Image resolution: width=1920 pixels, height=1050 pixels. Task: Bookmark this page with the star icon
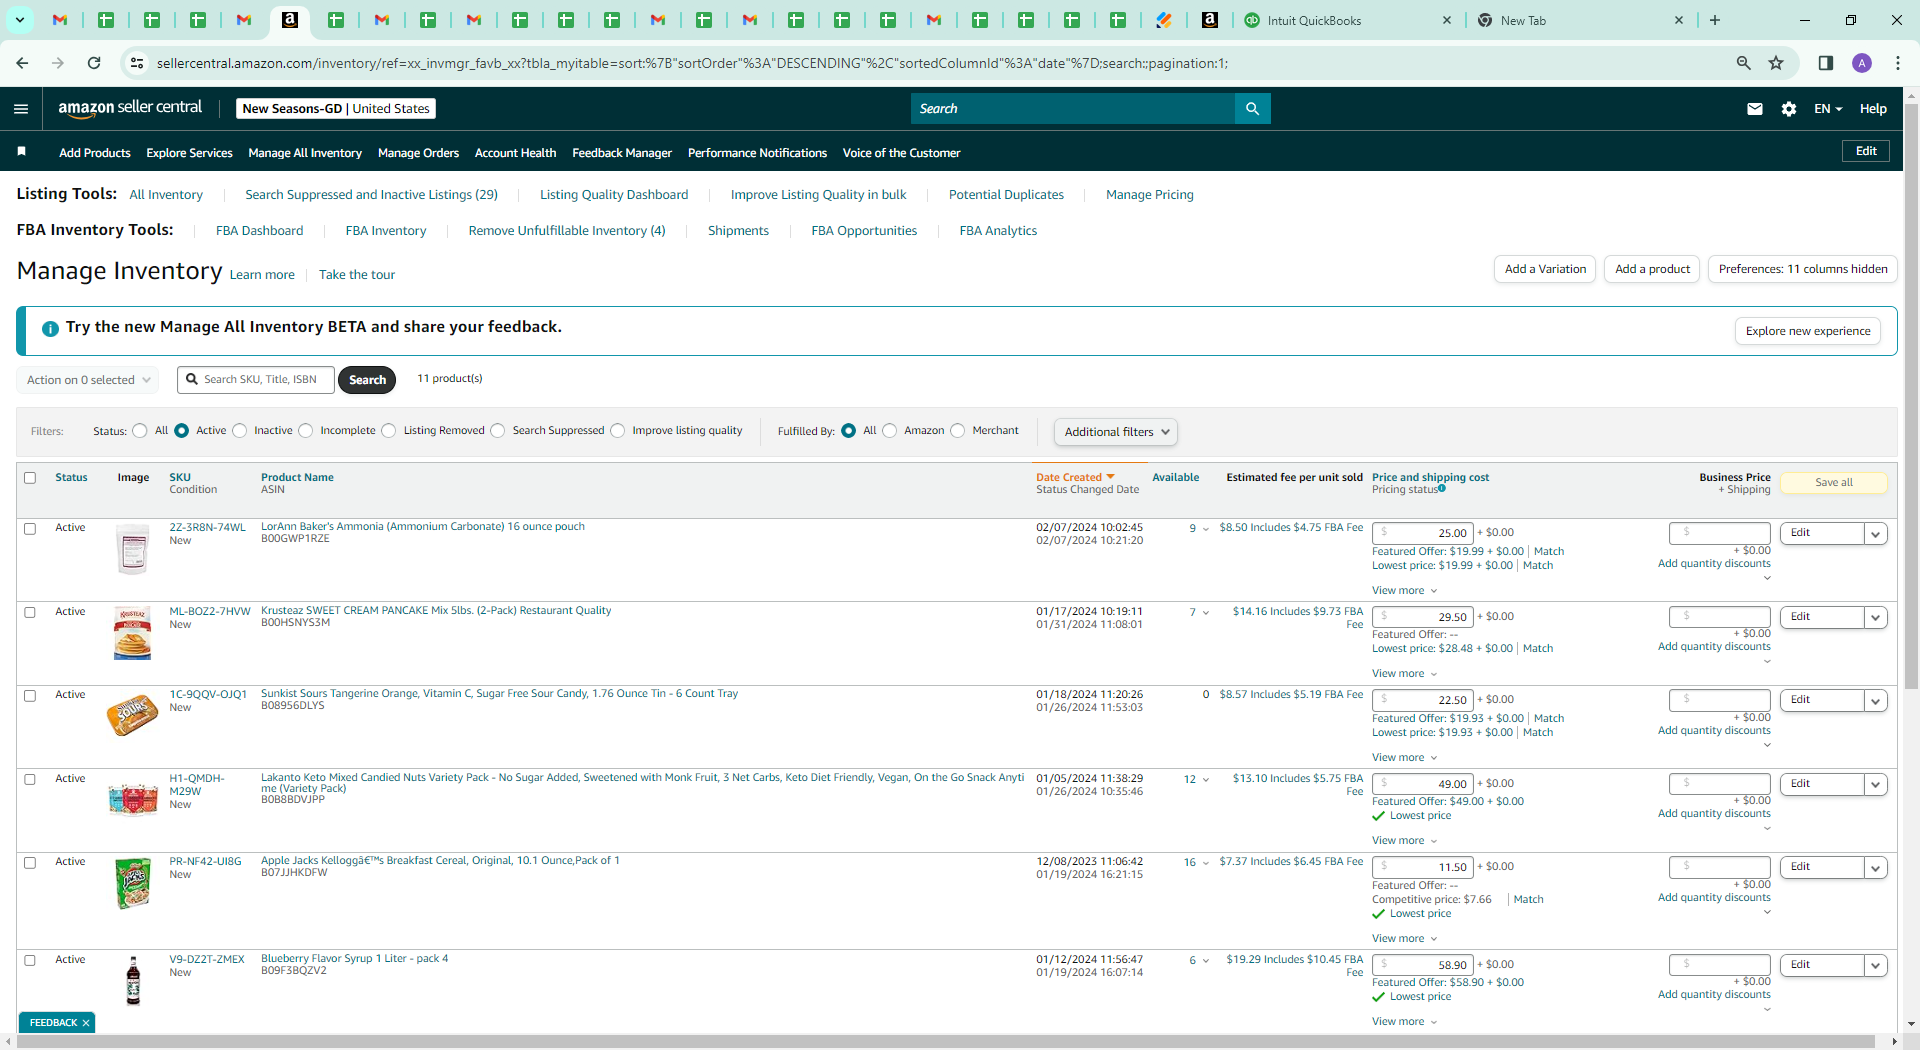[x=1776, y=63]
